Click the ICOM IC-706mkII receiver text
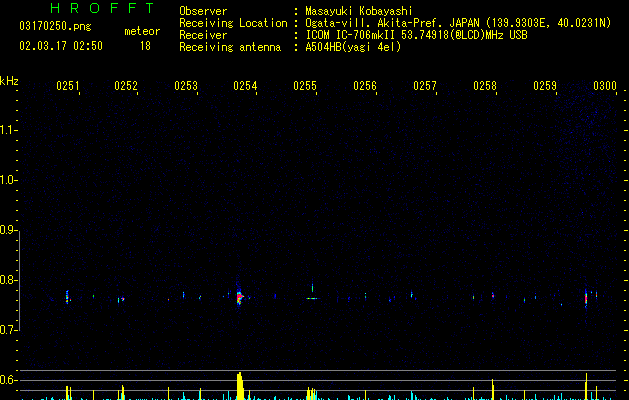 (416, 35)
